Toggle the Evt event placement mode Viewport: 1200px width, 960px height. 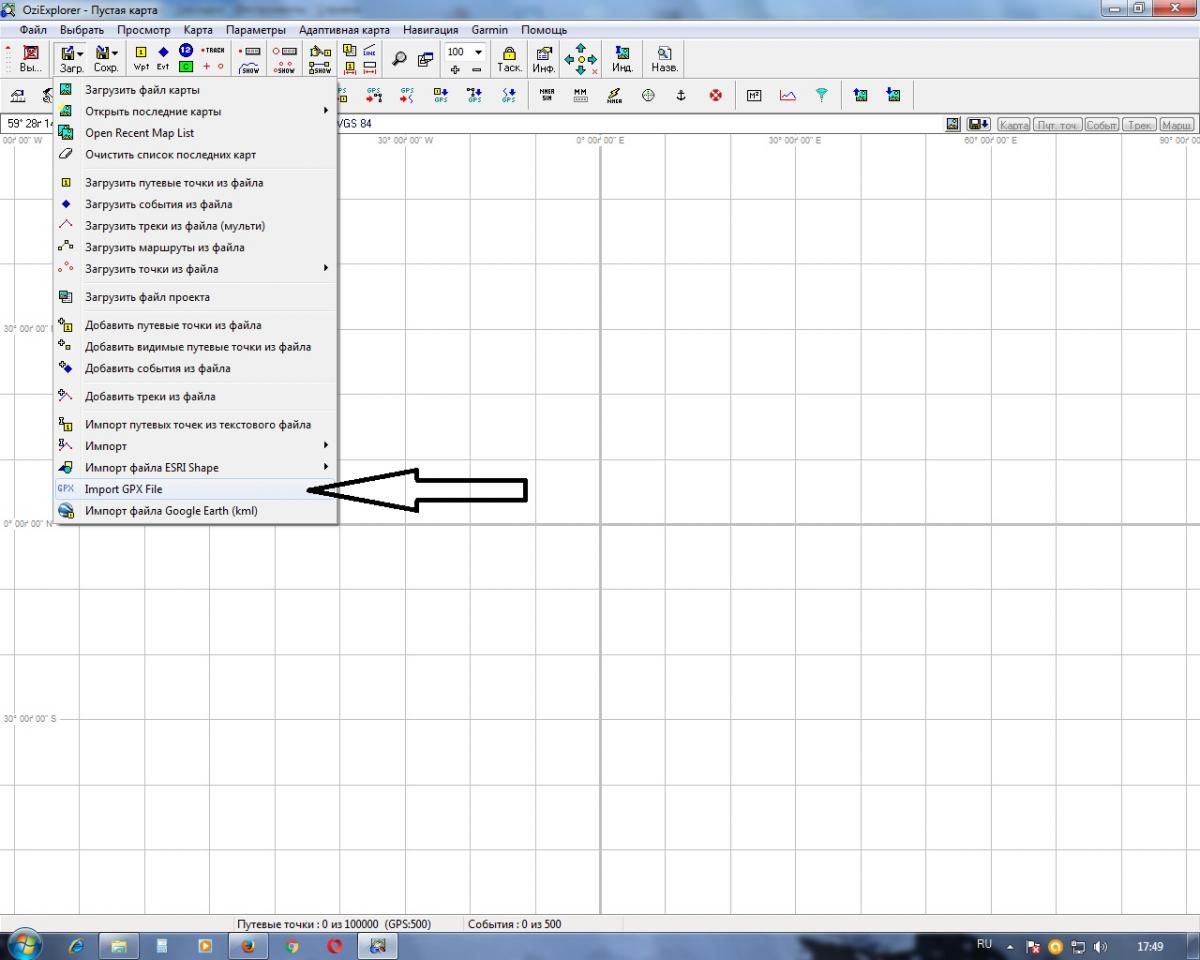click(163, 59)
